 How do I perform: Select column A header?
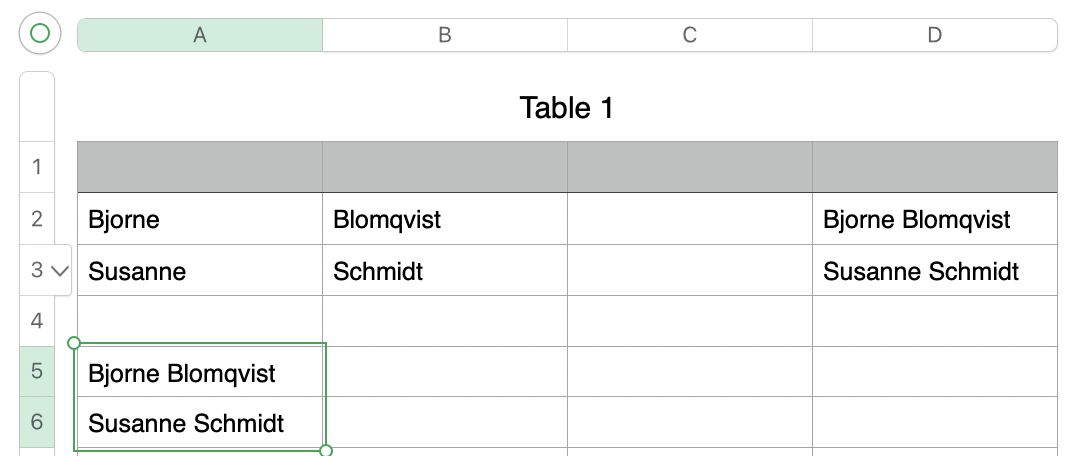[x=200, y=35]
